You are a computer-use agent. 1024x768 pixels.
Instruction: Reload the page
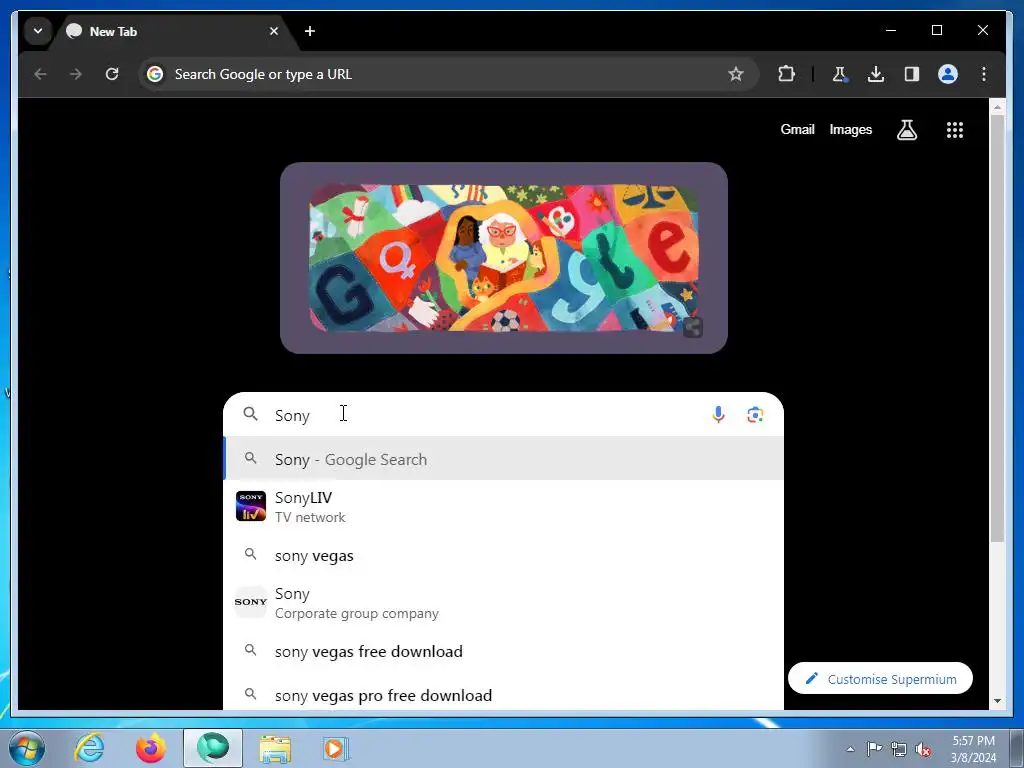(112, 74)
